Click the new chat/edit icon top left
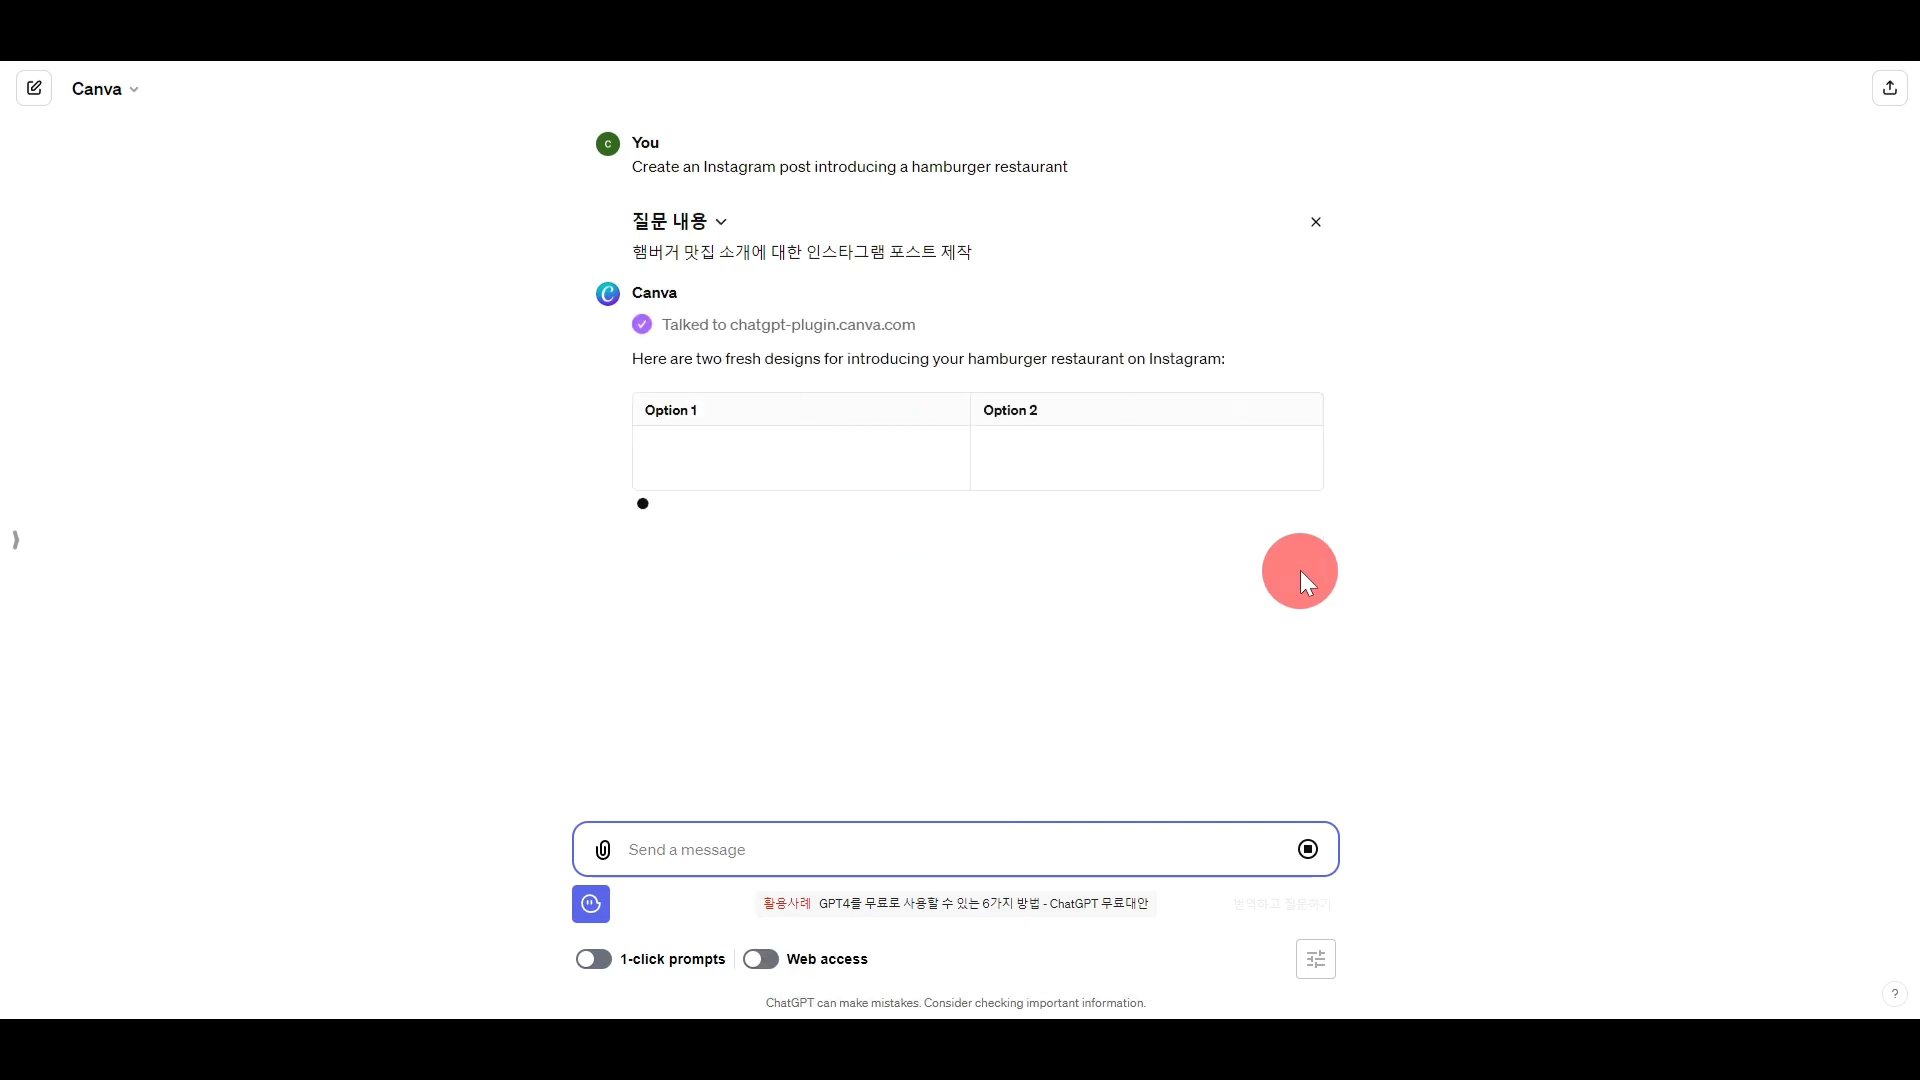 [x=34, y=88]
